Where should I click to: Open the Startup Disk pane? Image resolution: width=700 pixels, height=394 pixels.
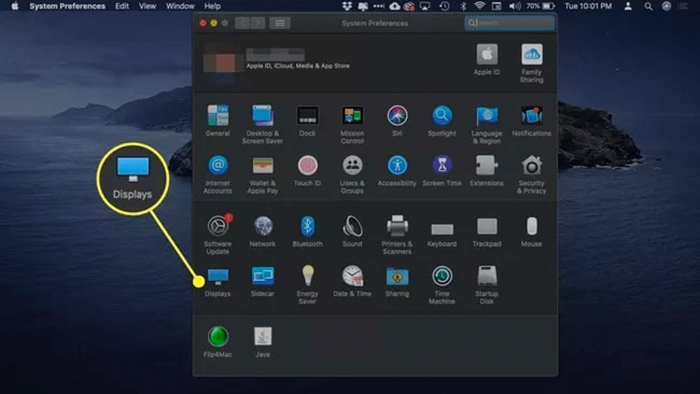[487, 284]
